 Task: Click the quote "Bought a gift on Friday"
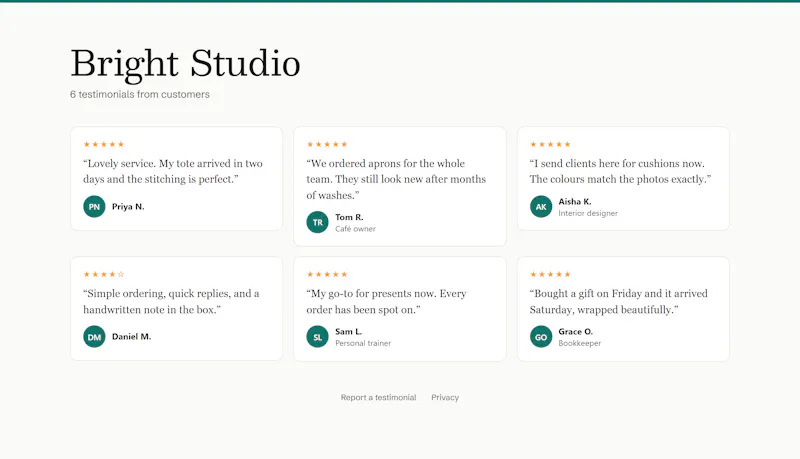click(x=619, y=301)
